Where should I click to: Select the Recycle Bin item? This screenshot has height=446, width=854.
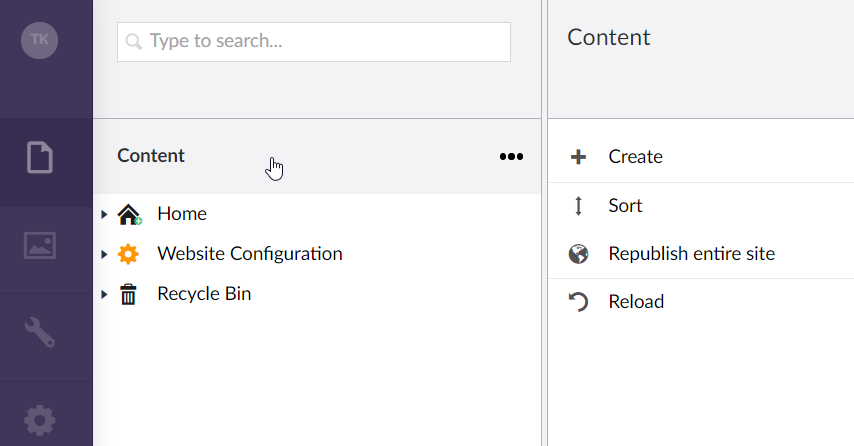tap(204, 295)
